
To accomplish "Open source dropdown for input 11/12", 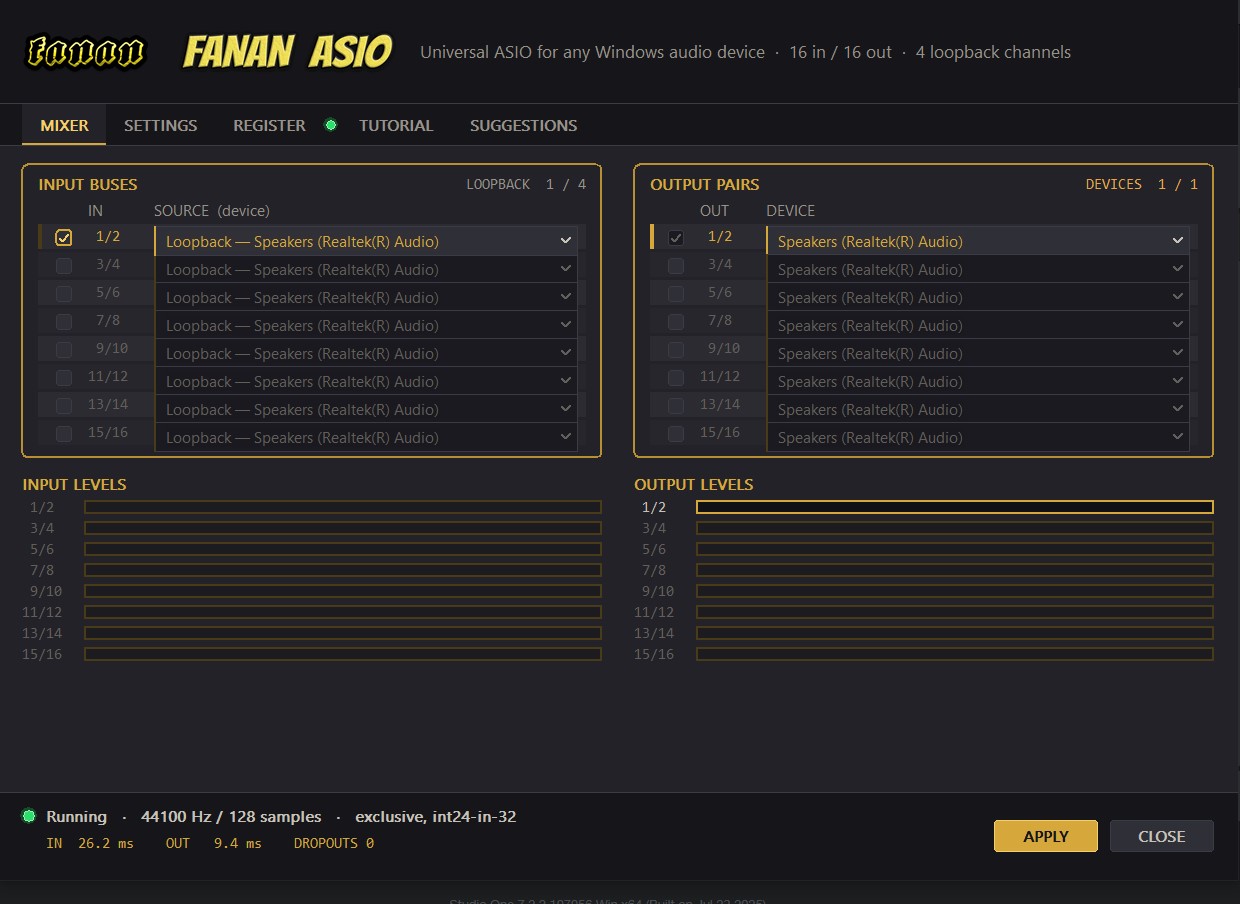I will [366, 381].
